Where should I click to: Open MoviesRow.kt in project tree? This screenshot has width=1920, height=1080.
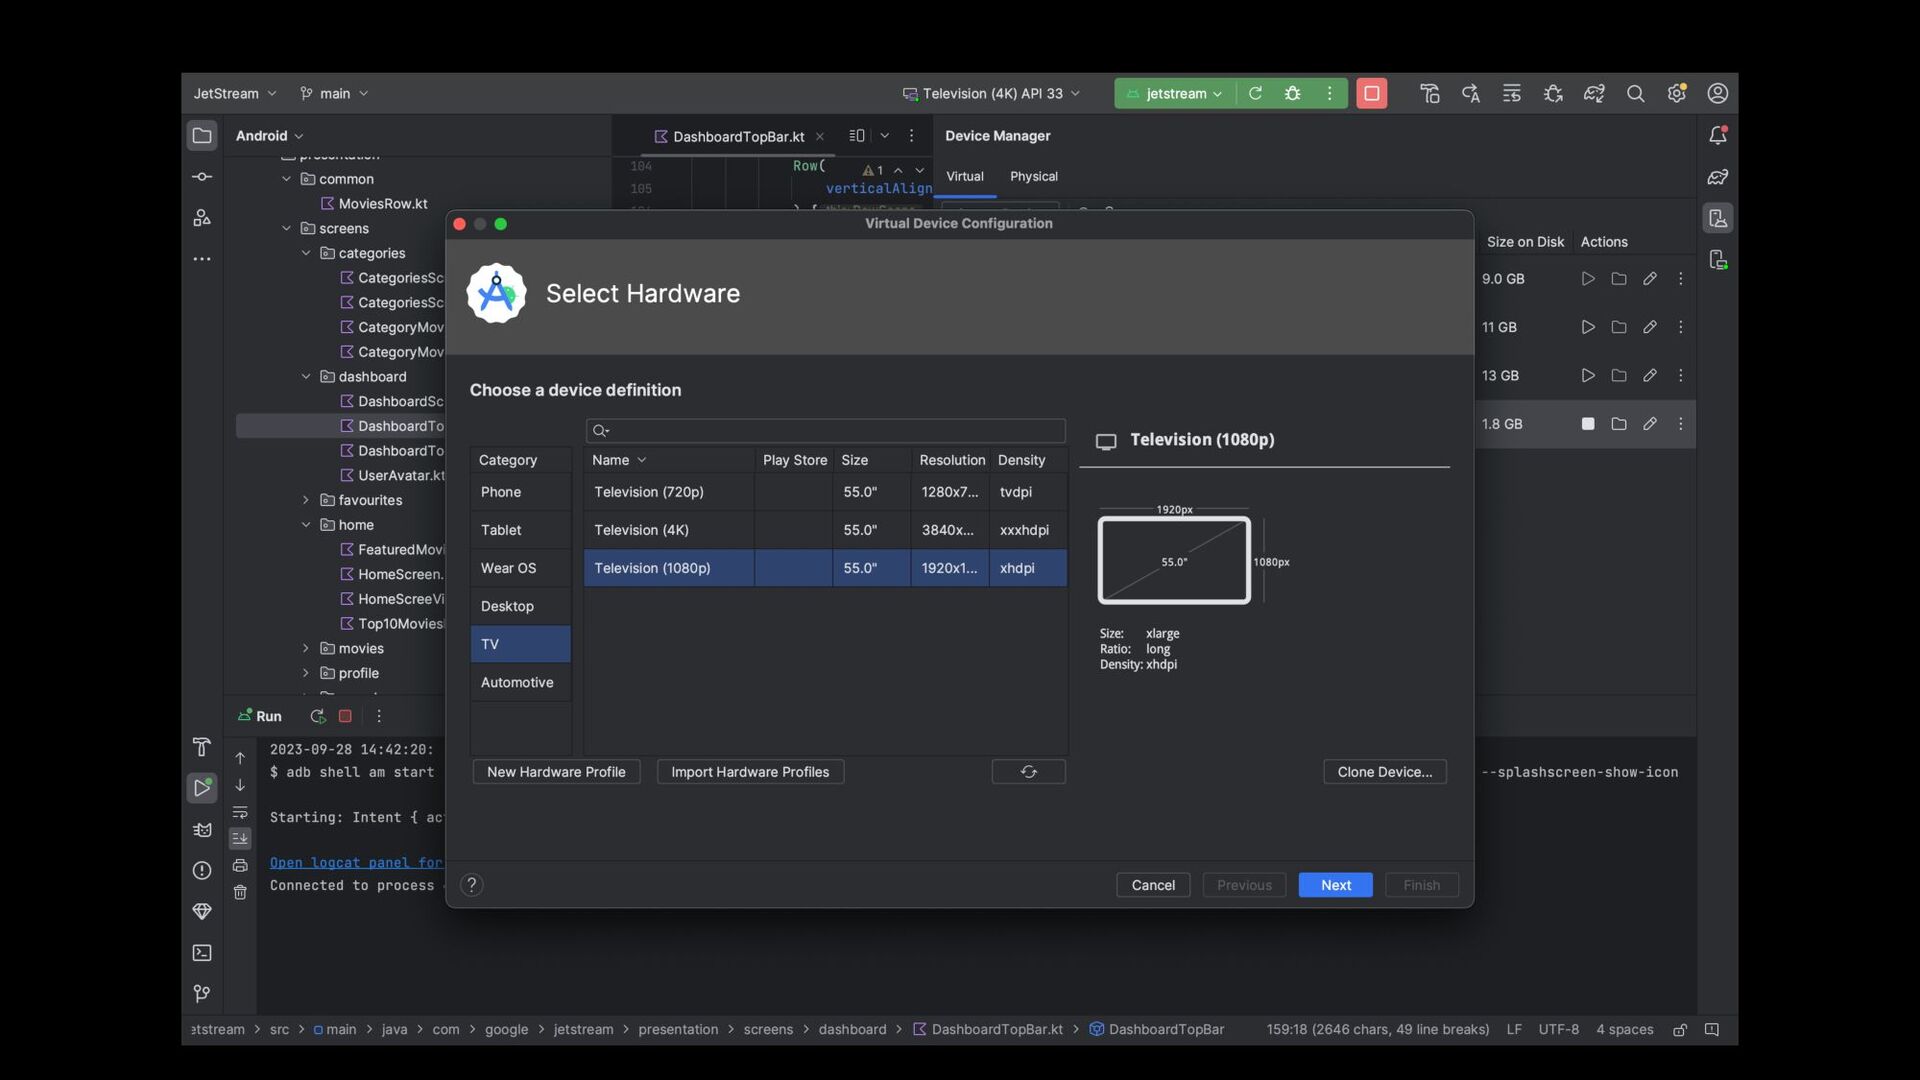coord(374,204)
